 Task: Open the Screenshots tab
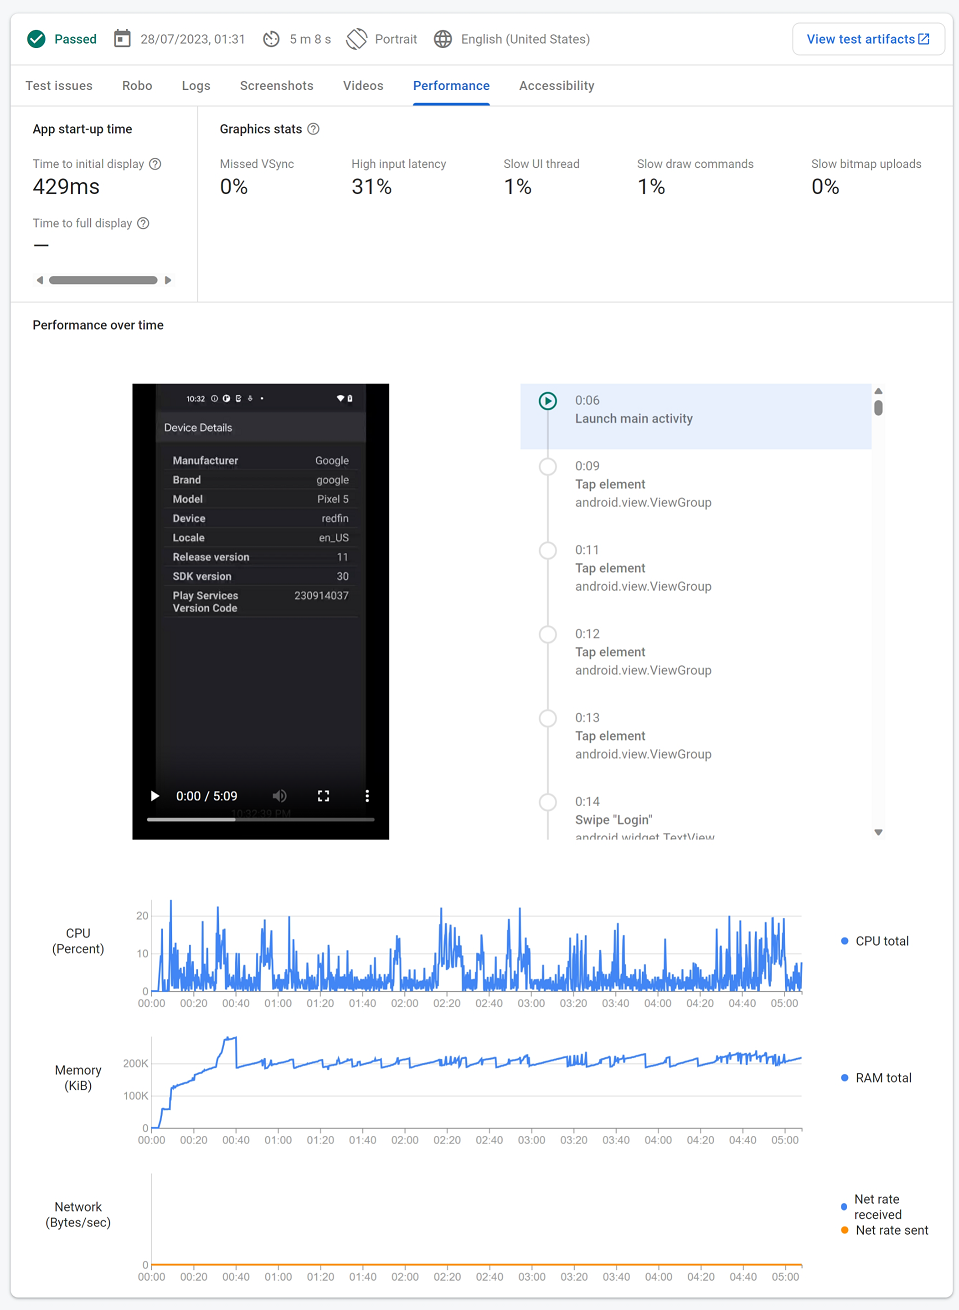[x=277, y=86]
